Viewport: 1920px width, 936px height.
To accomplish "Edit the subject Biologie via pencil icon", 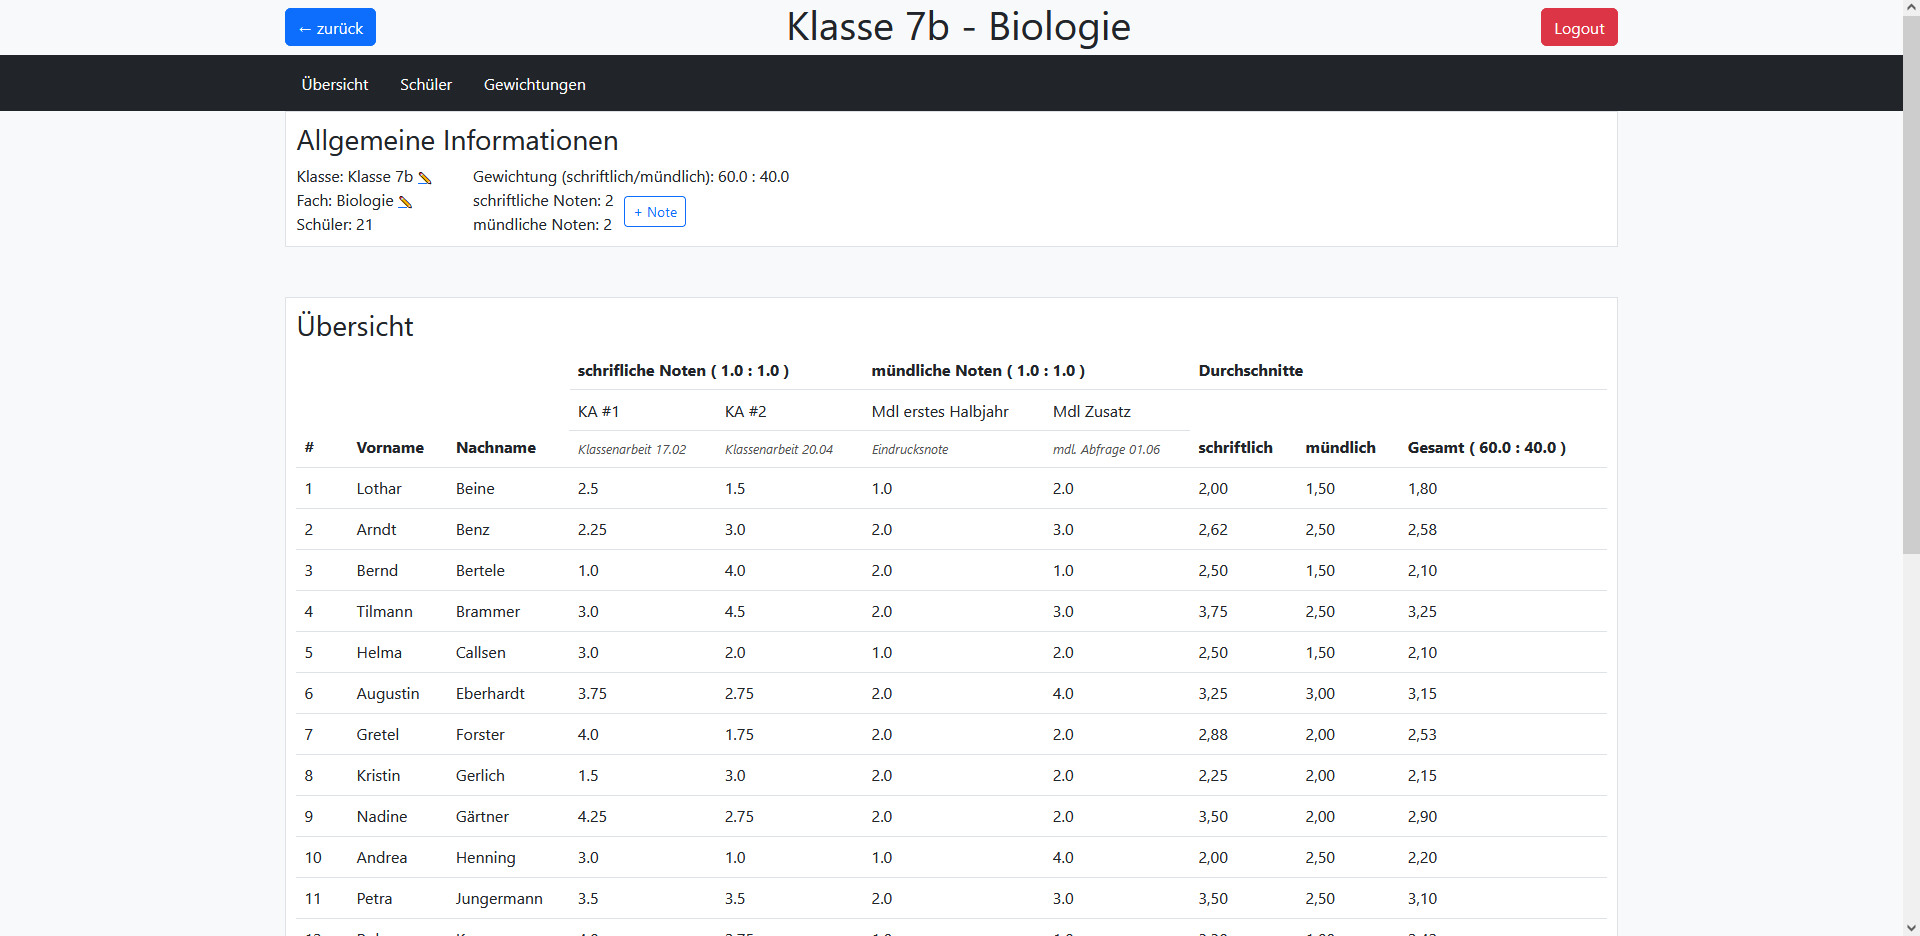I will pos(404,201).
